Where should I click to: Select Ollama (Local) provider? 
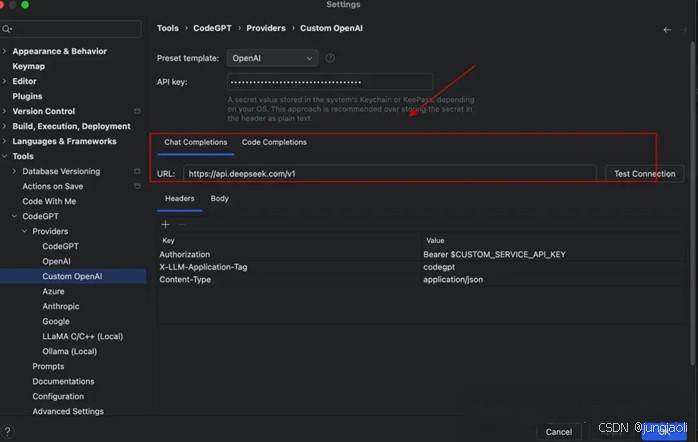pyautogui.click(x=69, y=352)
